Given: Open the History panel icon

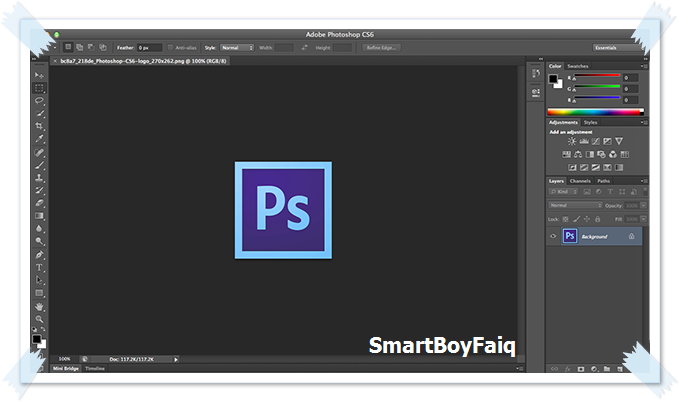Looking at the screenshot, I should [536, 74].
